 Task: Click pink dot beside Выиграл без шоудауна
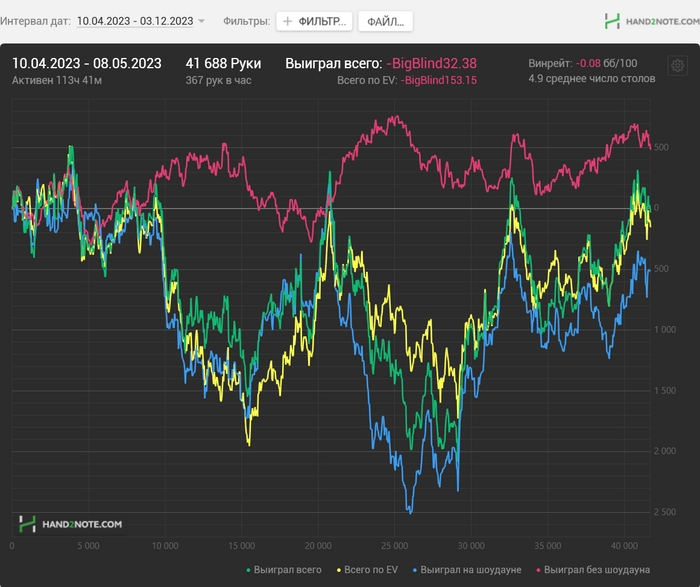pos(538,570)
